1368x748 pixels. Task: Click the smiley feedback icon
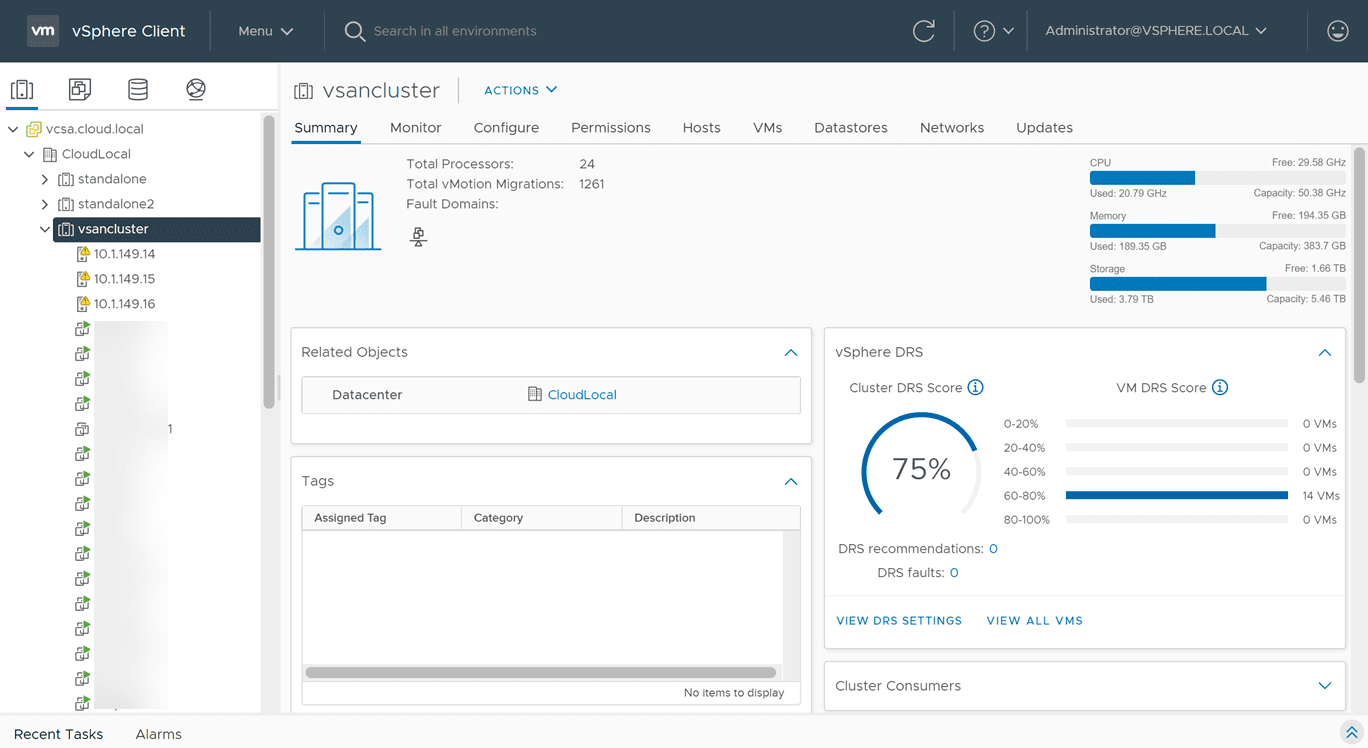click(1337, 31)
